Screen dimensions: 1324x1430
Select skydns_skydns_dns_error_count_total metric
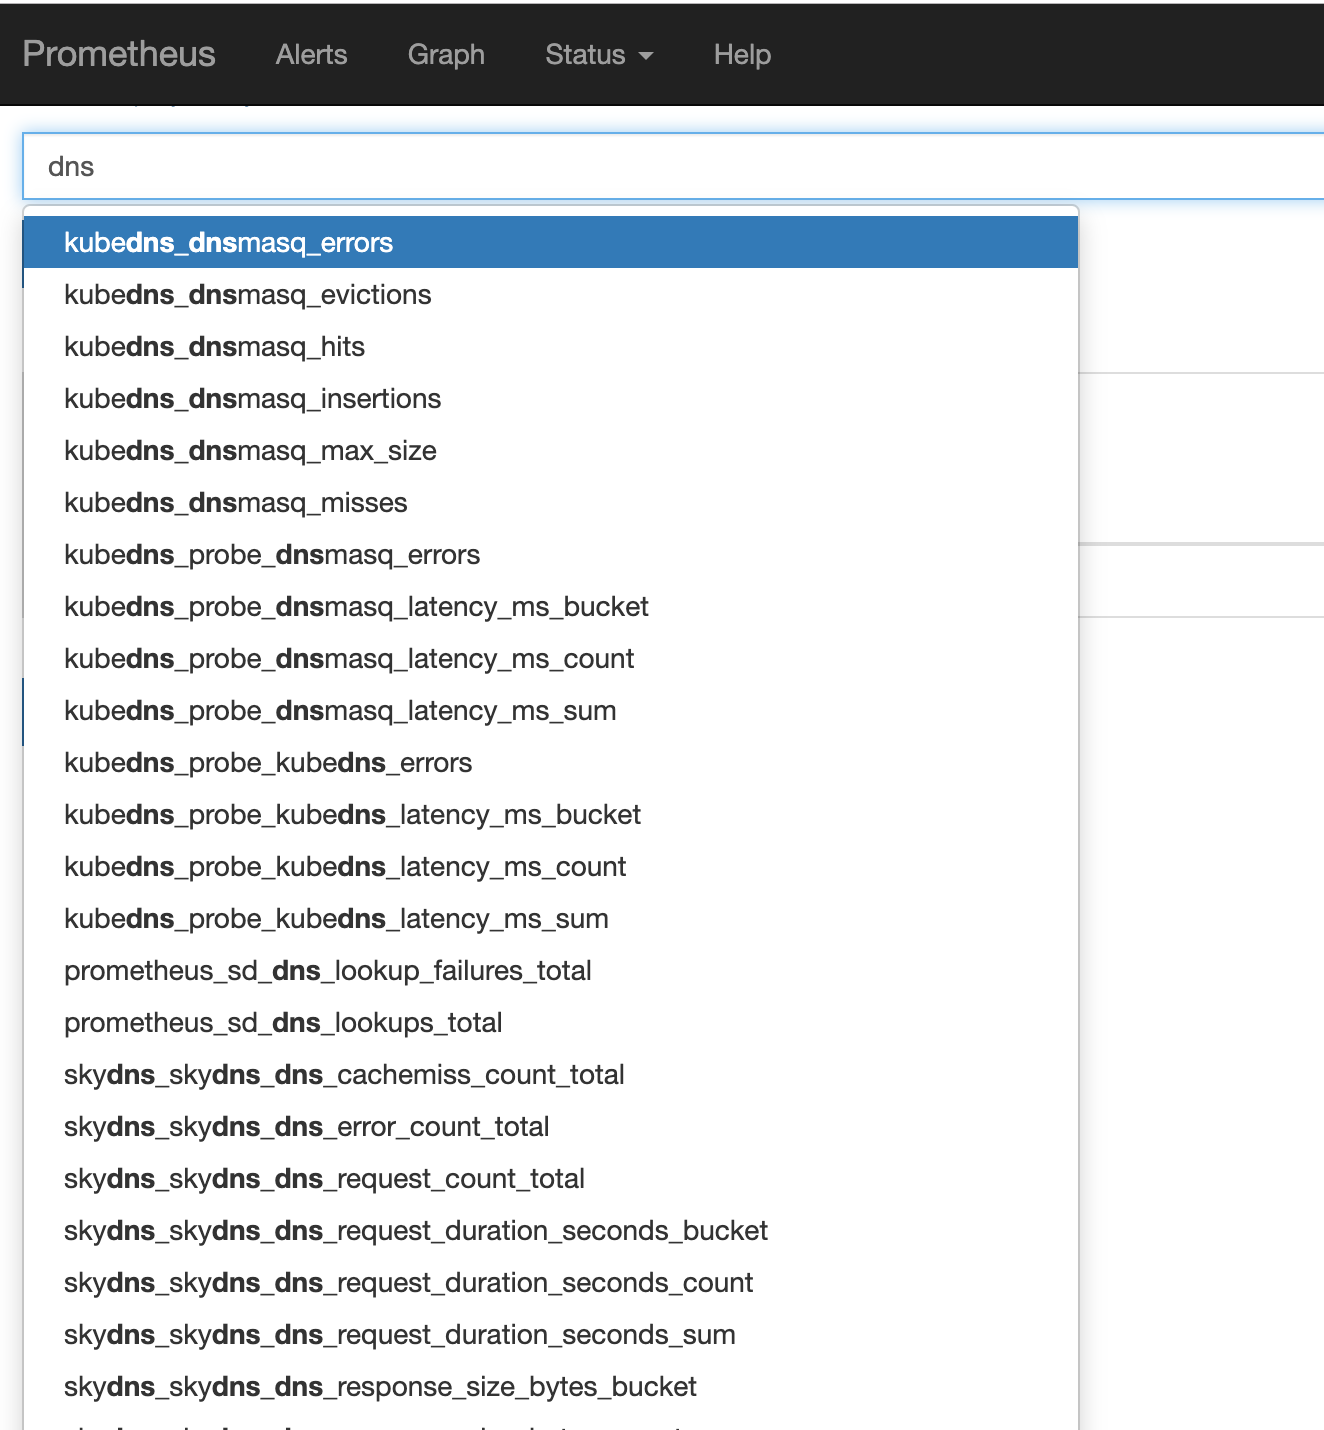tap(551, 1126)
